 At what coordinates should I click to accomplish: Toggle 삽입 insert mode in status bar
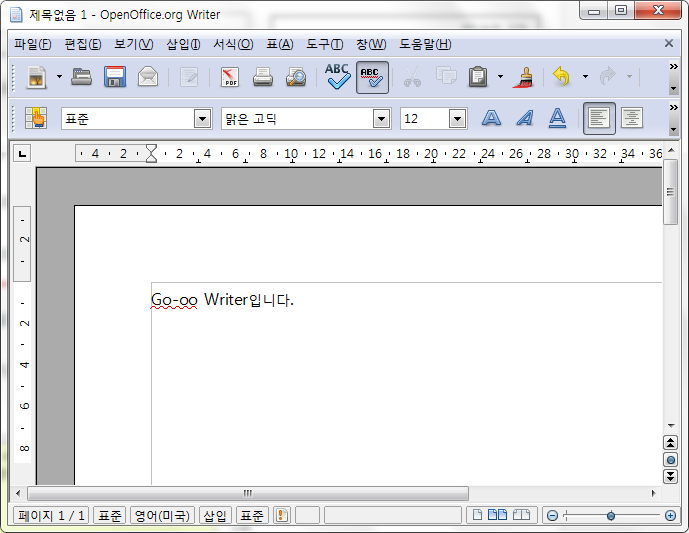pos(215,515)
